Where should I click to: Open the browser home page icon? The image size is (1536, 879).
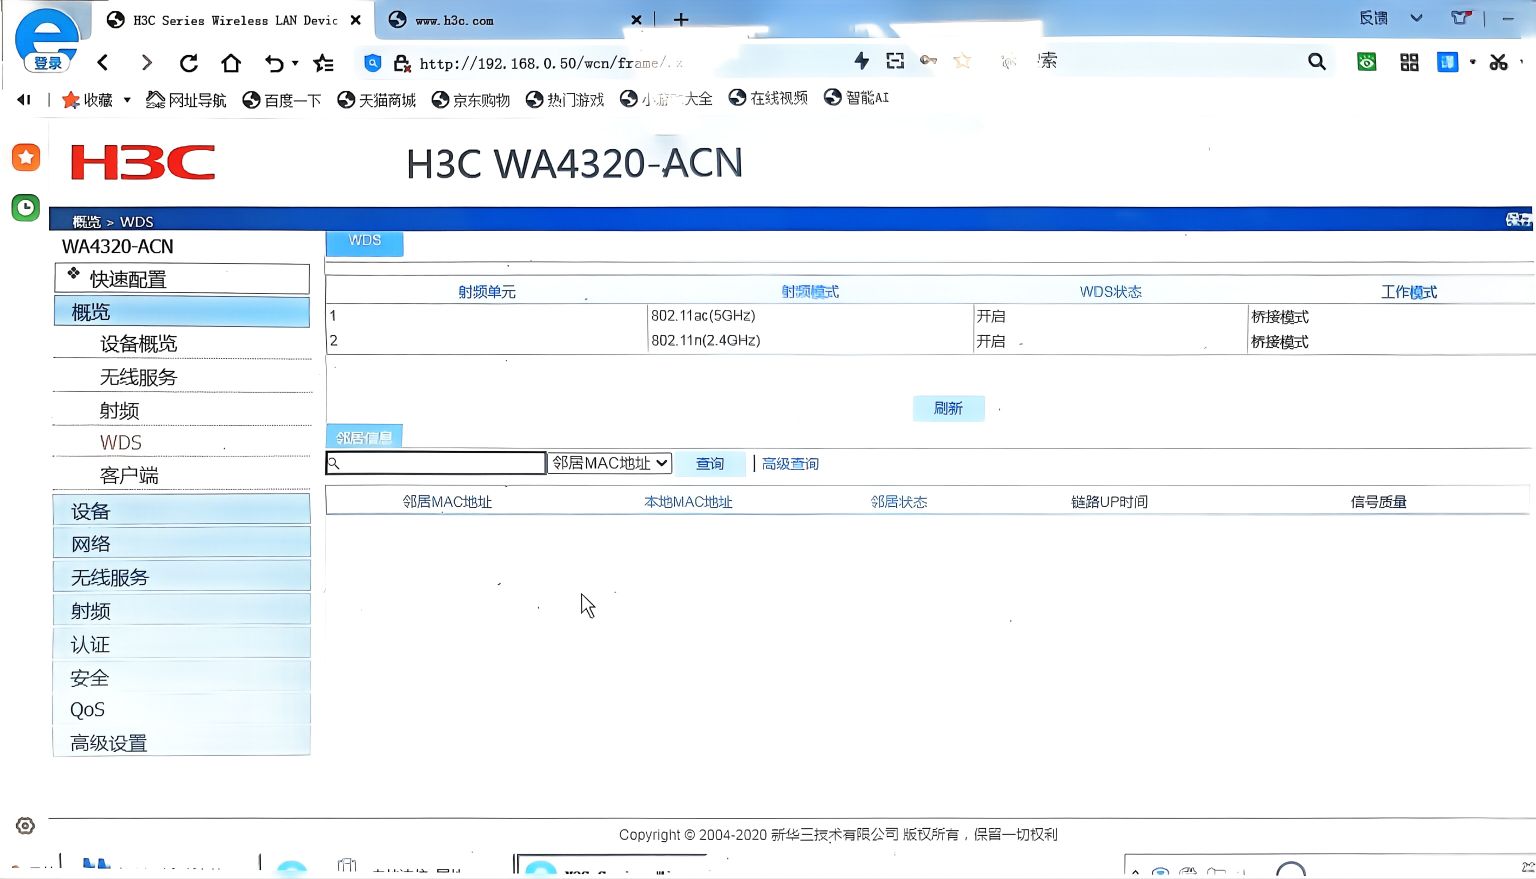(x=231, y=63)
